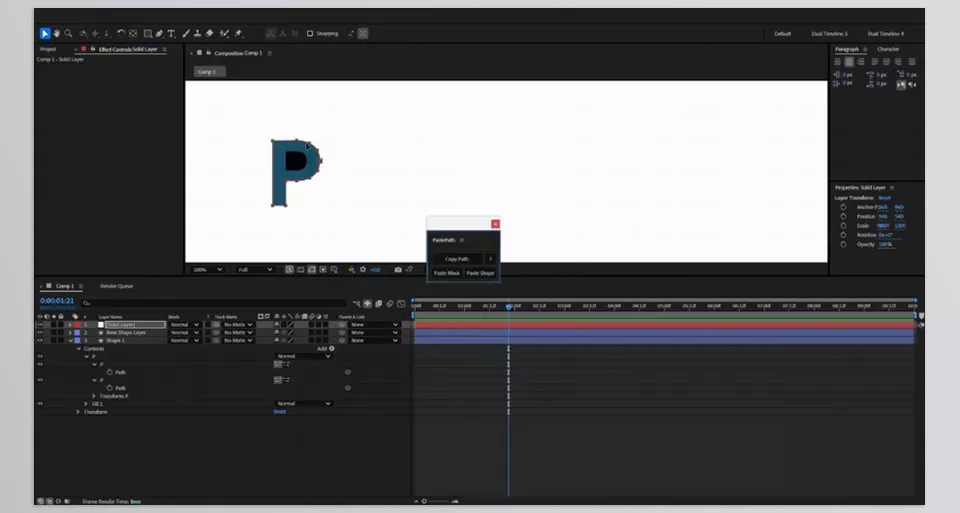Close the PastePath floating panel
The image size is (960, 513).
pos(495,224)
